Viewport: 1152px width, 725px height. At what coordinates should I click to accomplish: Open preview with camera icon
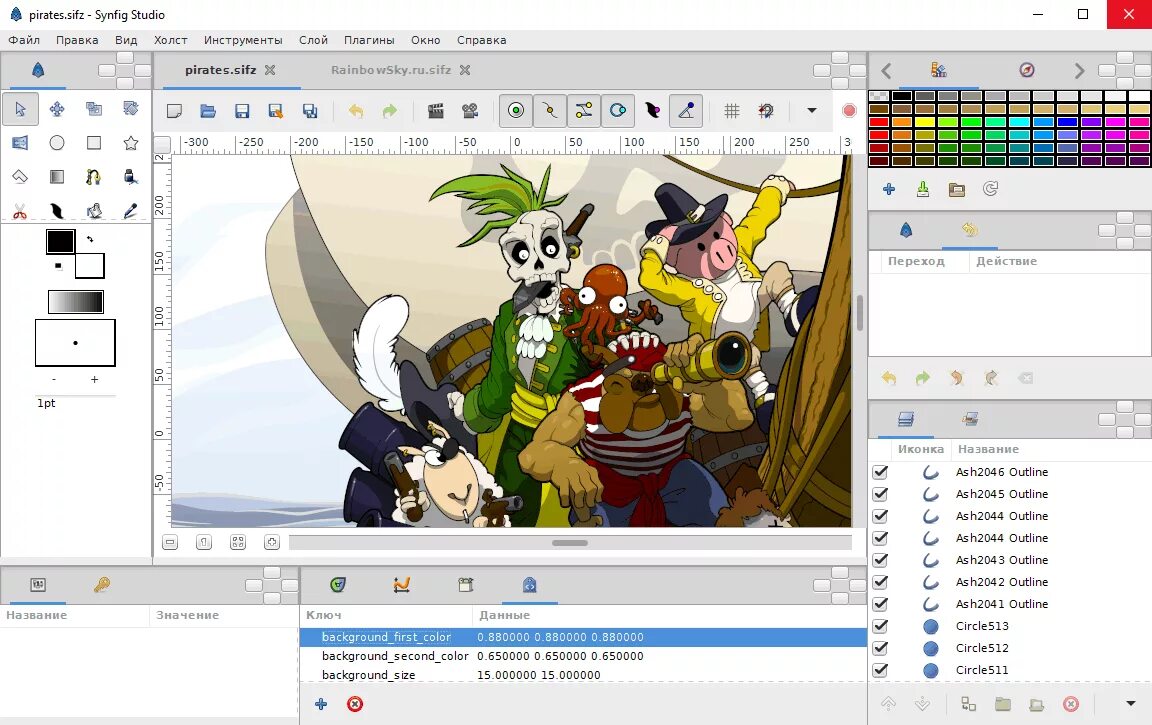pyautogui.click(x=470, y=111)
